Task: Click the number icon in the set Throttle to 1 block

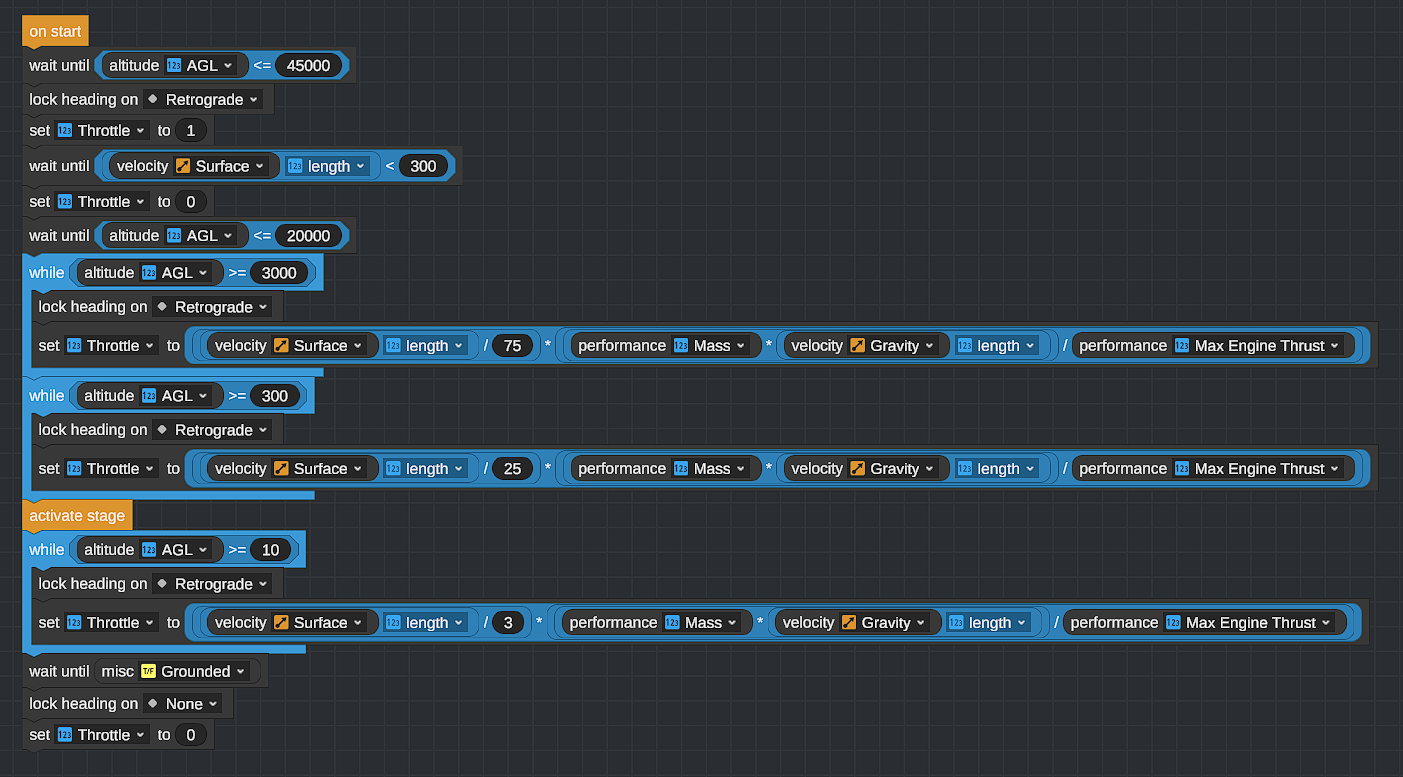Action: tap(65, 131)
